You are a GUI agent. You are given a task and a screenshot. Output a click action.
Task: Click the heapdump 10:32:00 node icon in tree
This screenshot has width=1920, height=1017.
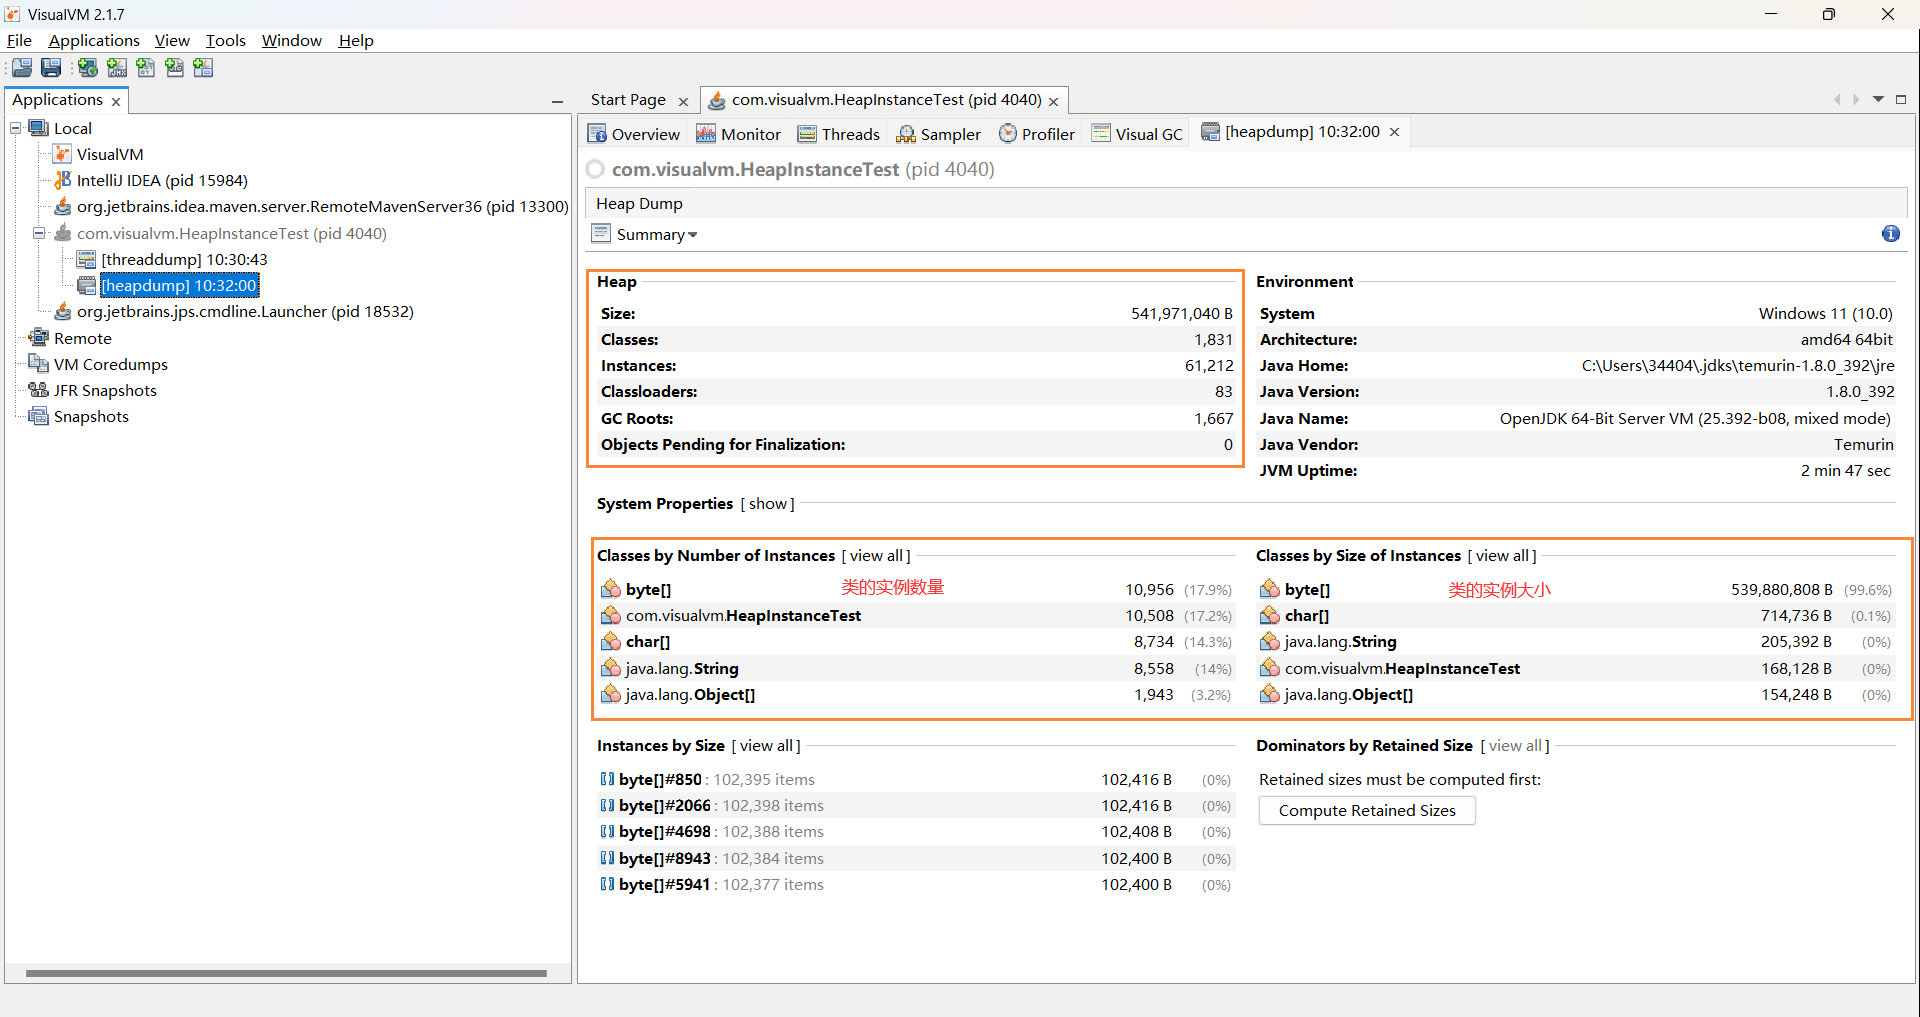coord(87,285)
